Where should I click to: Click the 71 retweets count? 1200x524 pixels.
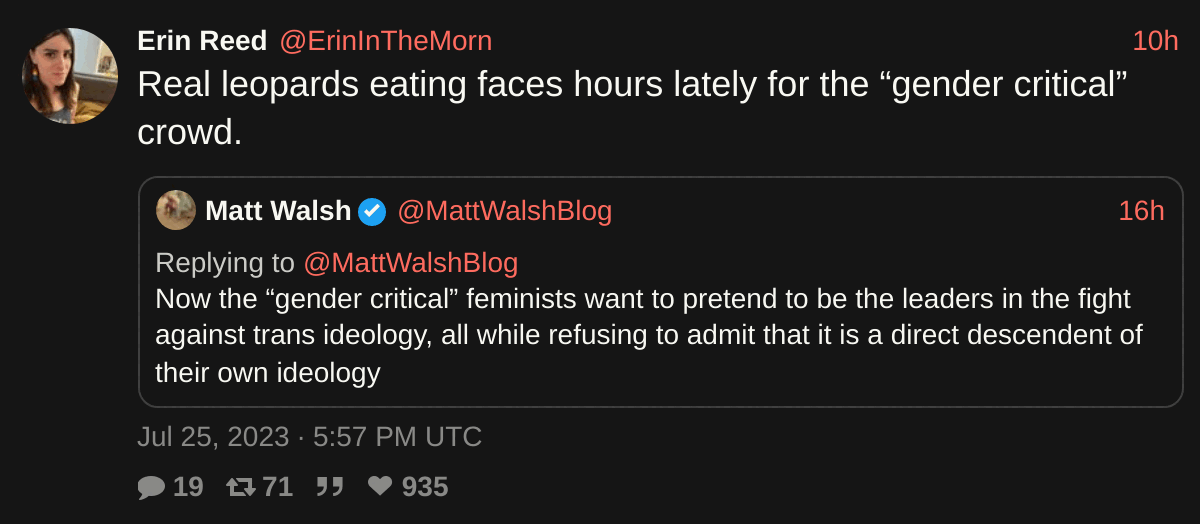277,487
